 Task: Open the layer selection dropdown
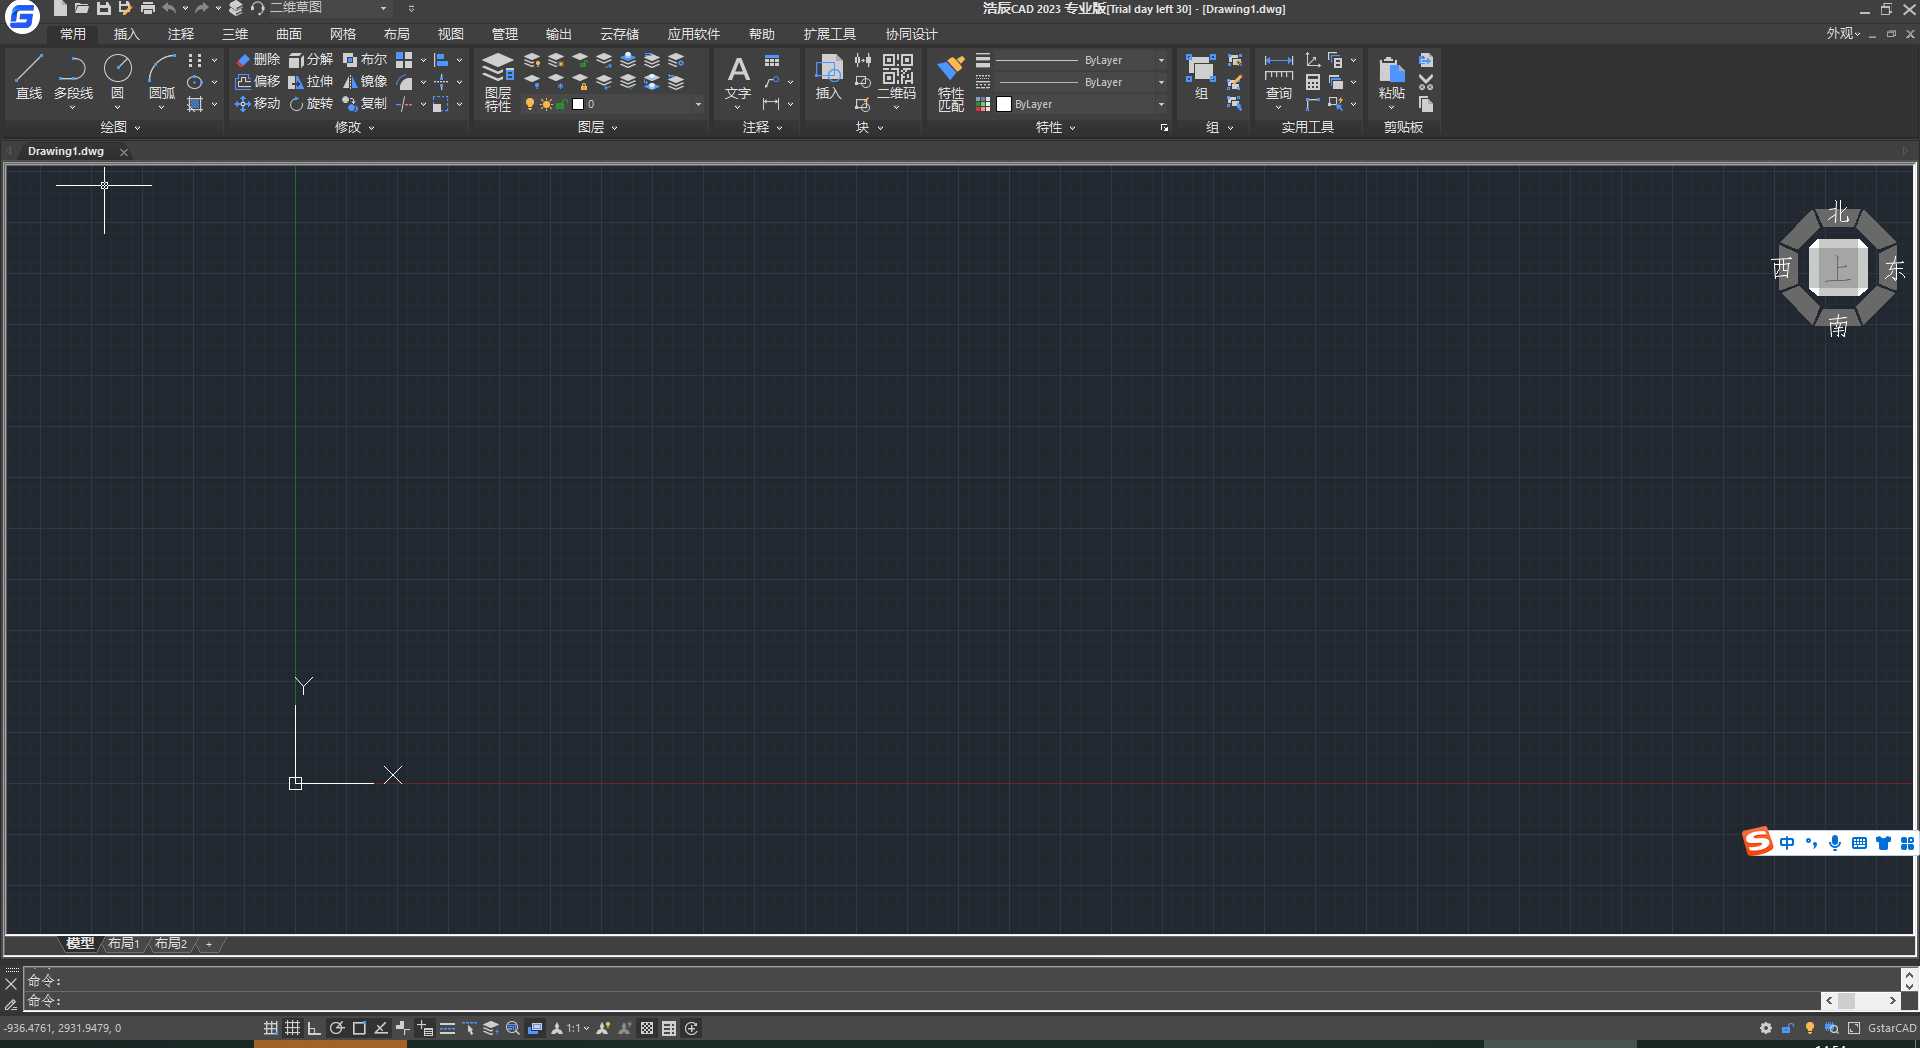698,104
